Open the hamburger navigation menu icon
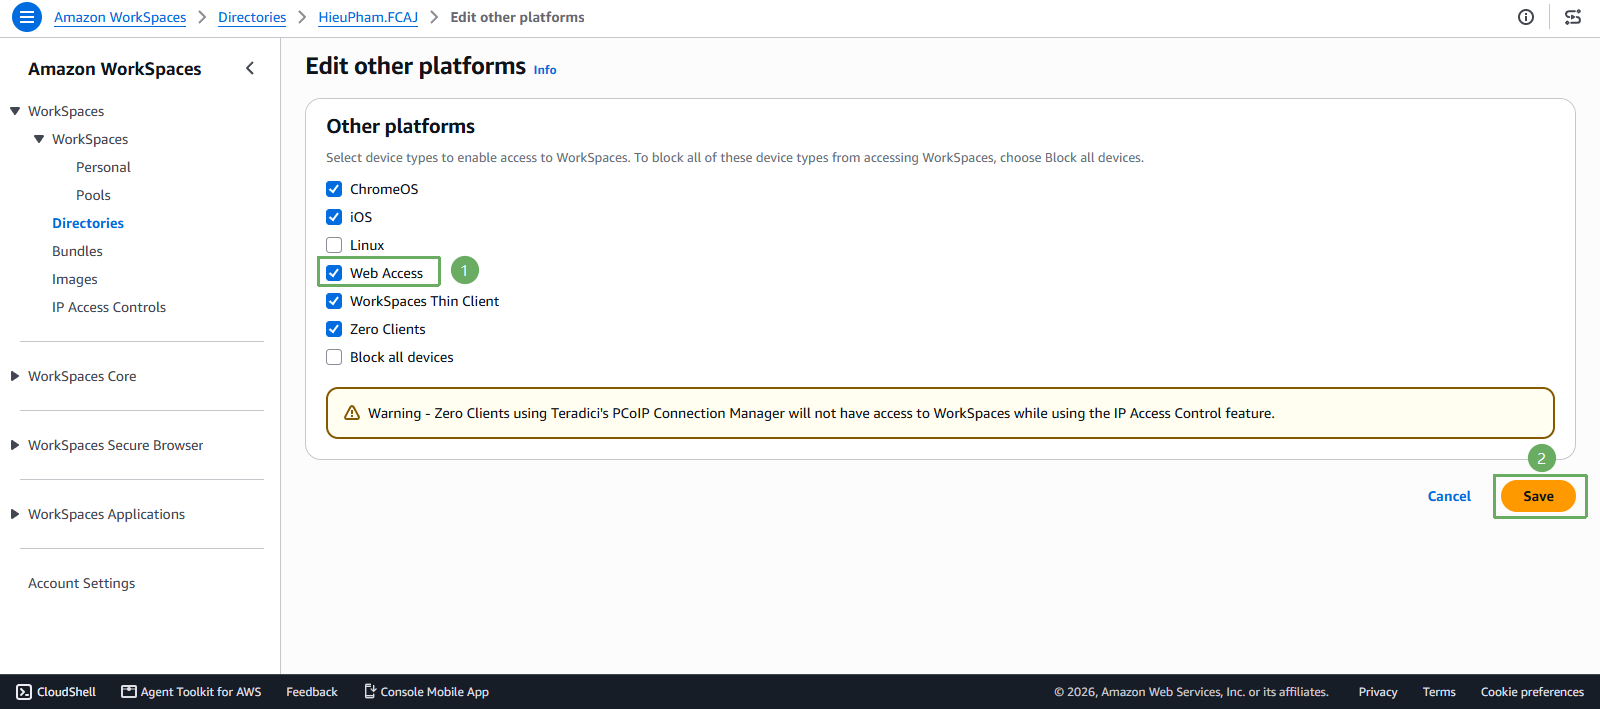 coord(27,17)
